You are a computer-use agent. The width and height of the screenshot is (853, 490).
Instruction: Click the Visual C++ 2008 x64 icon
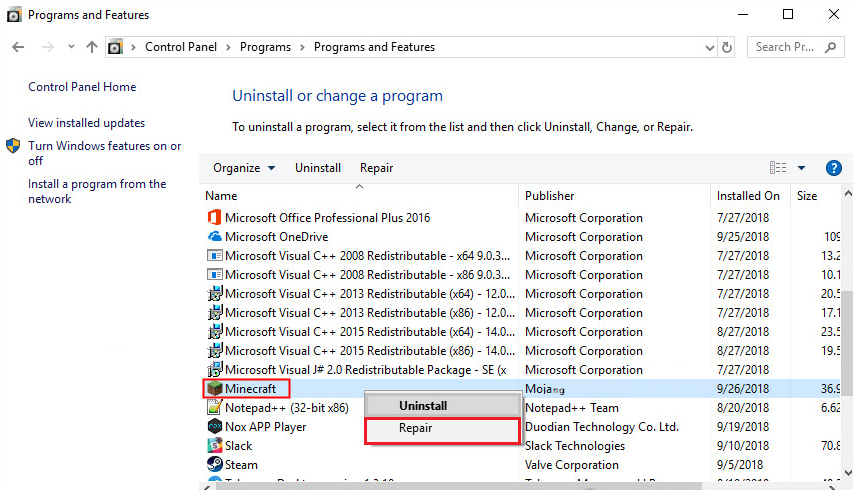coord(215,256)
